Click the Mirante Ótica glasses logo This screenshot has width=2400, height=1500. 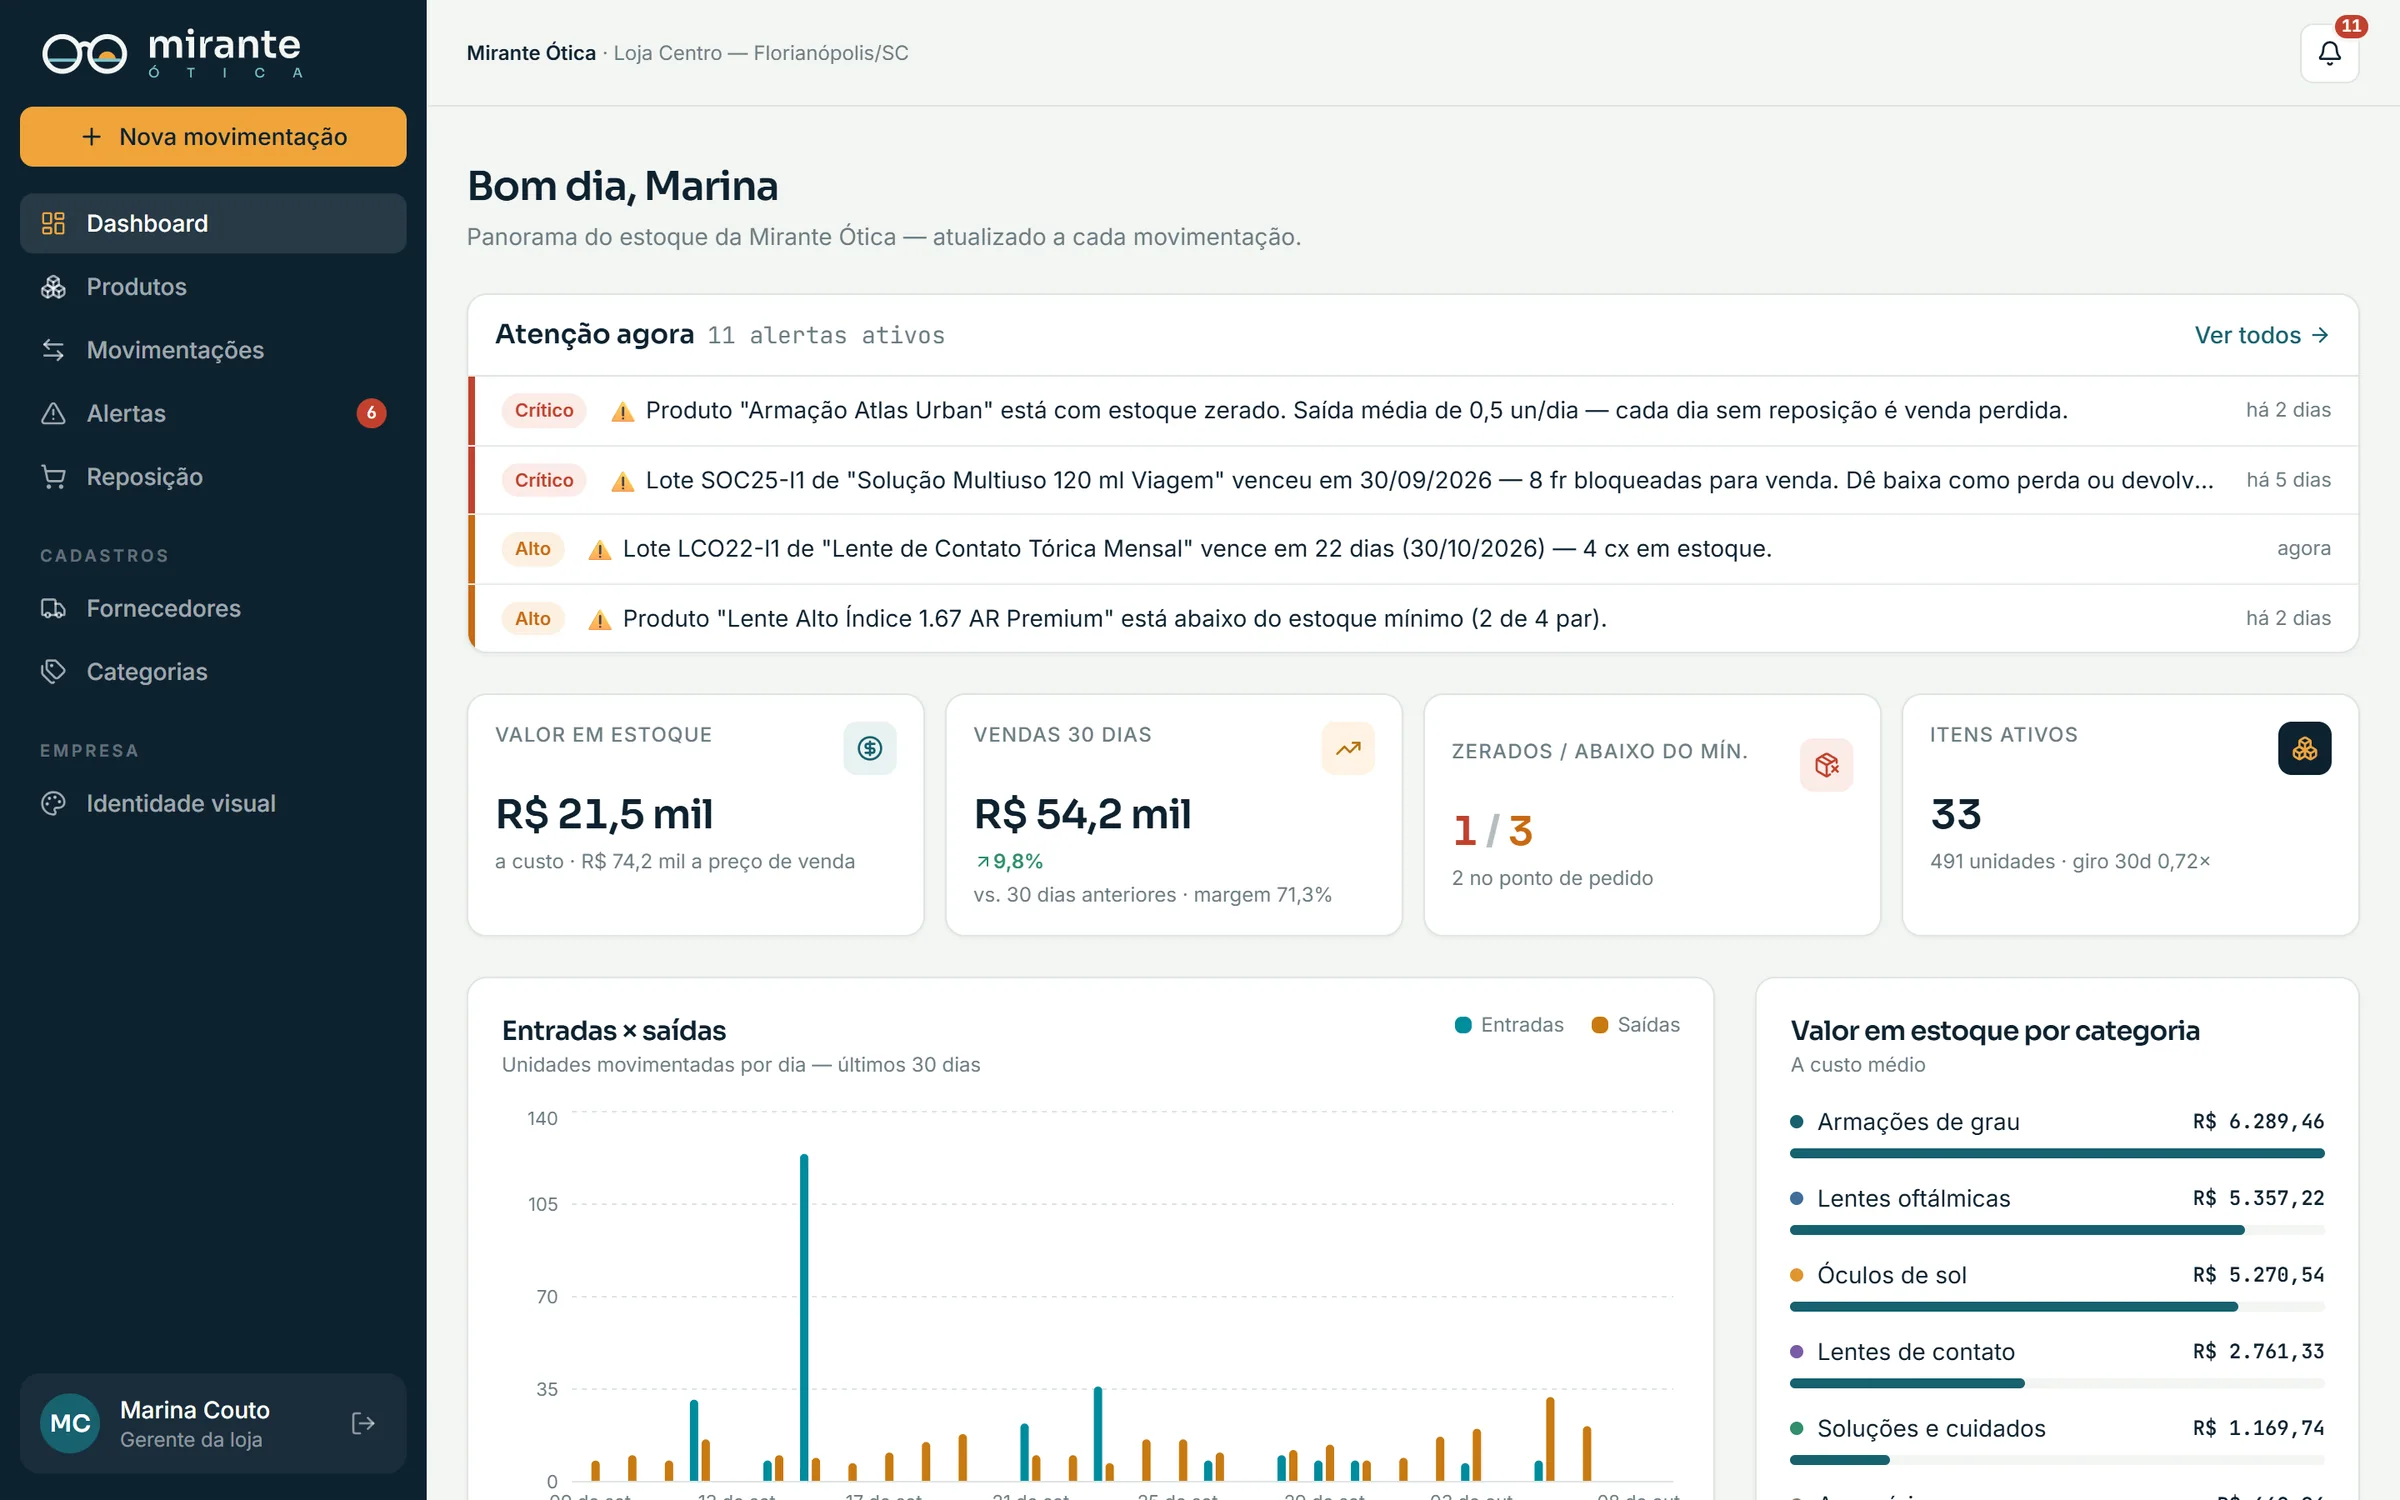pos(85,53)
